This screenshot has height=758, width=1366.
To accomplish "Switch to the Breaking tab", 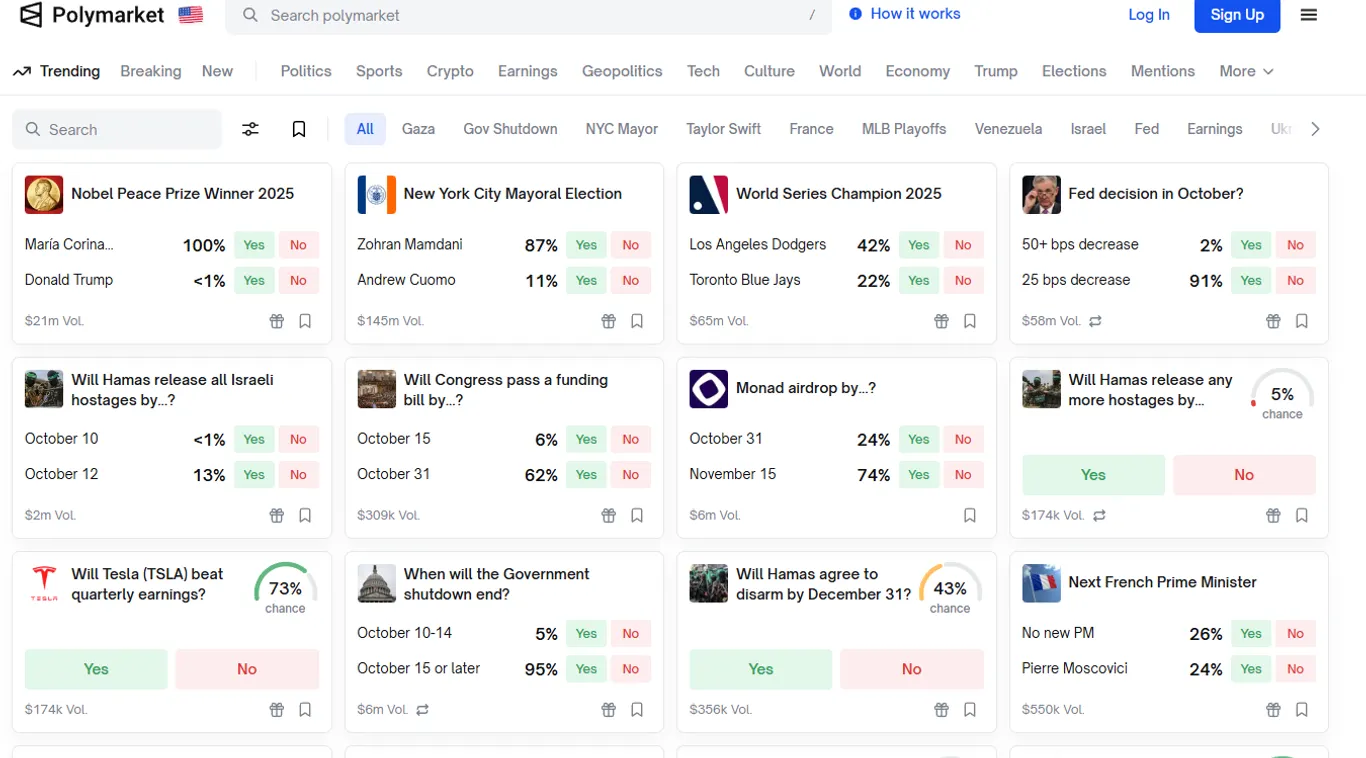I will click(151, 71).
